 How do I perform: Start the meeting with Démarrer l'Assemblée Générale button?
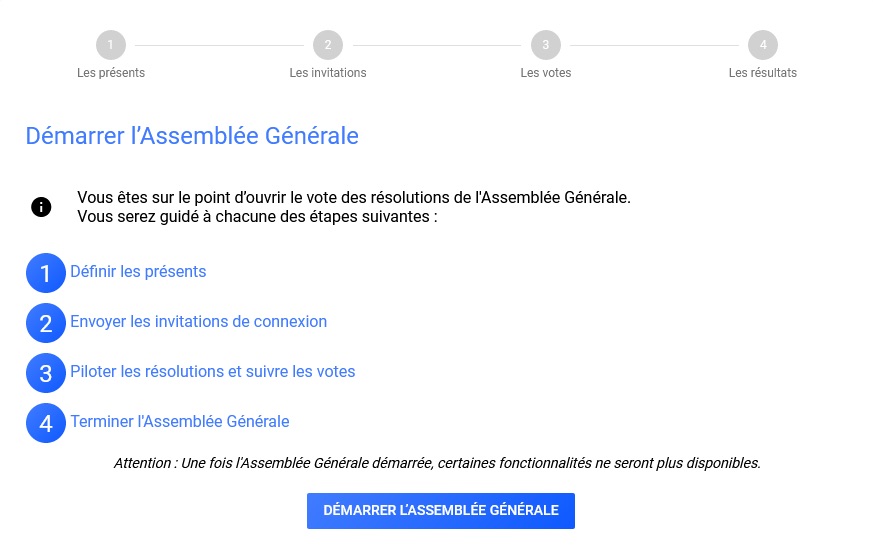441,511
